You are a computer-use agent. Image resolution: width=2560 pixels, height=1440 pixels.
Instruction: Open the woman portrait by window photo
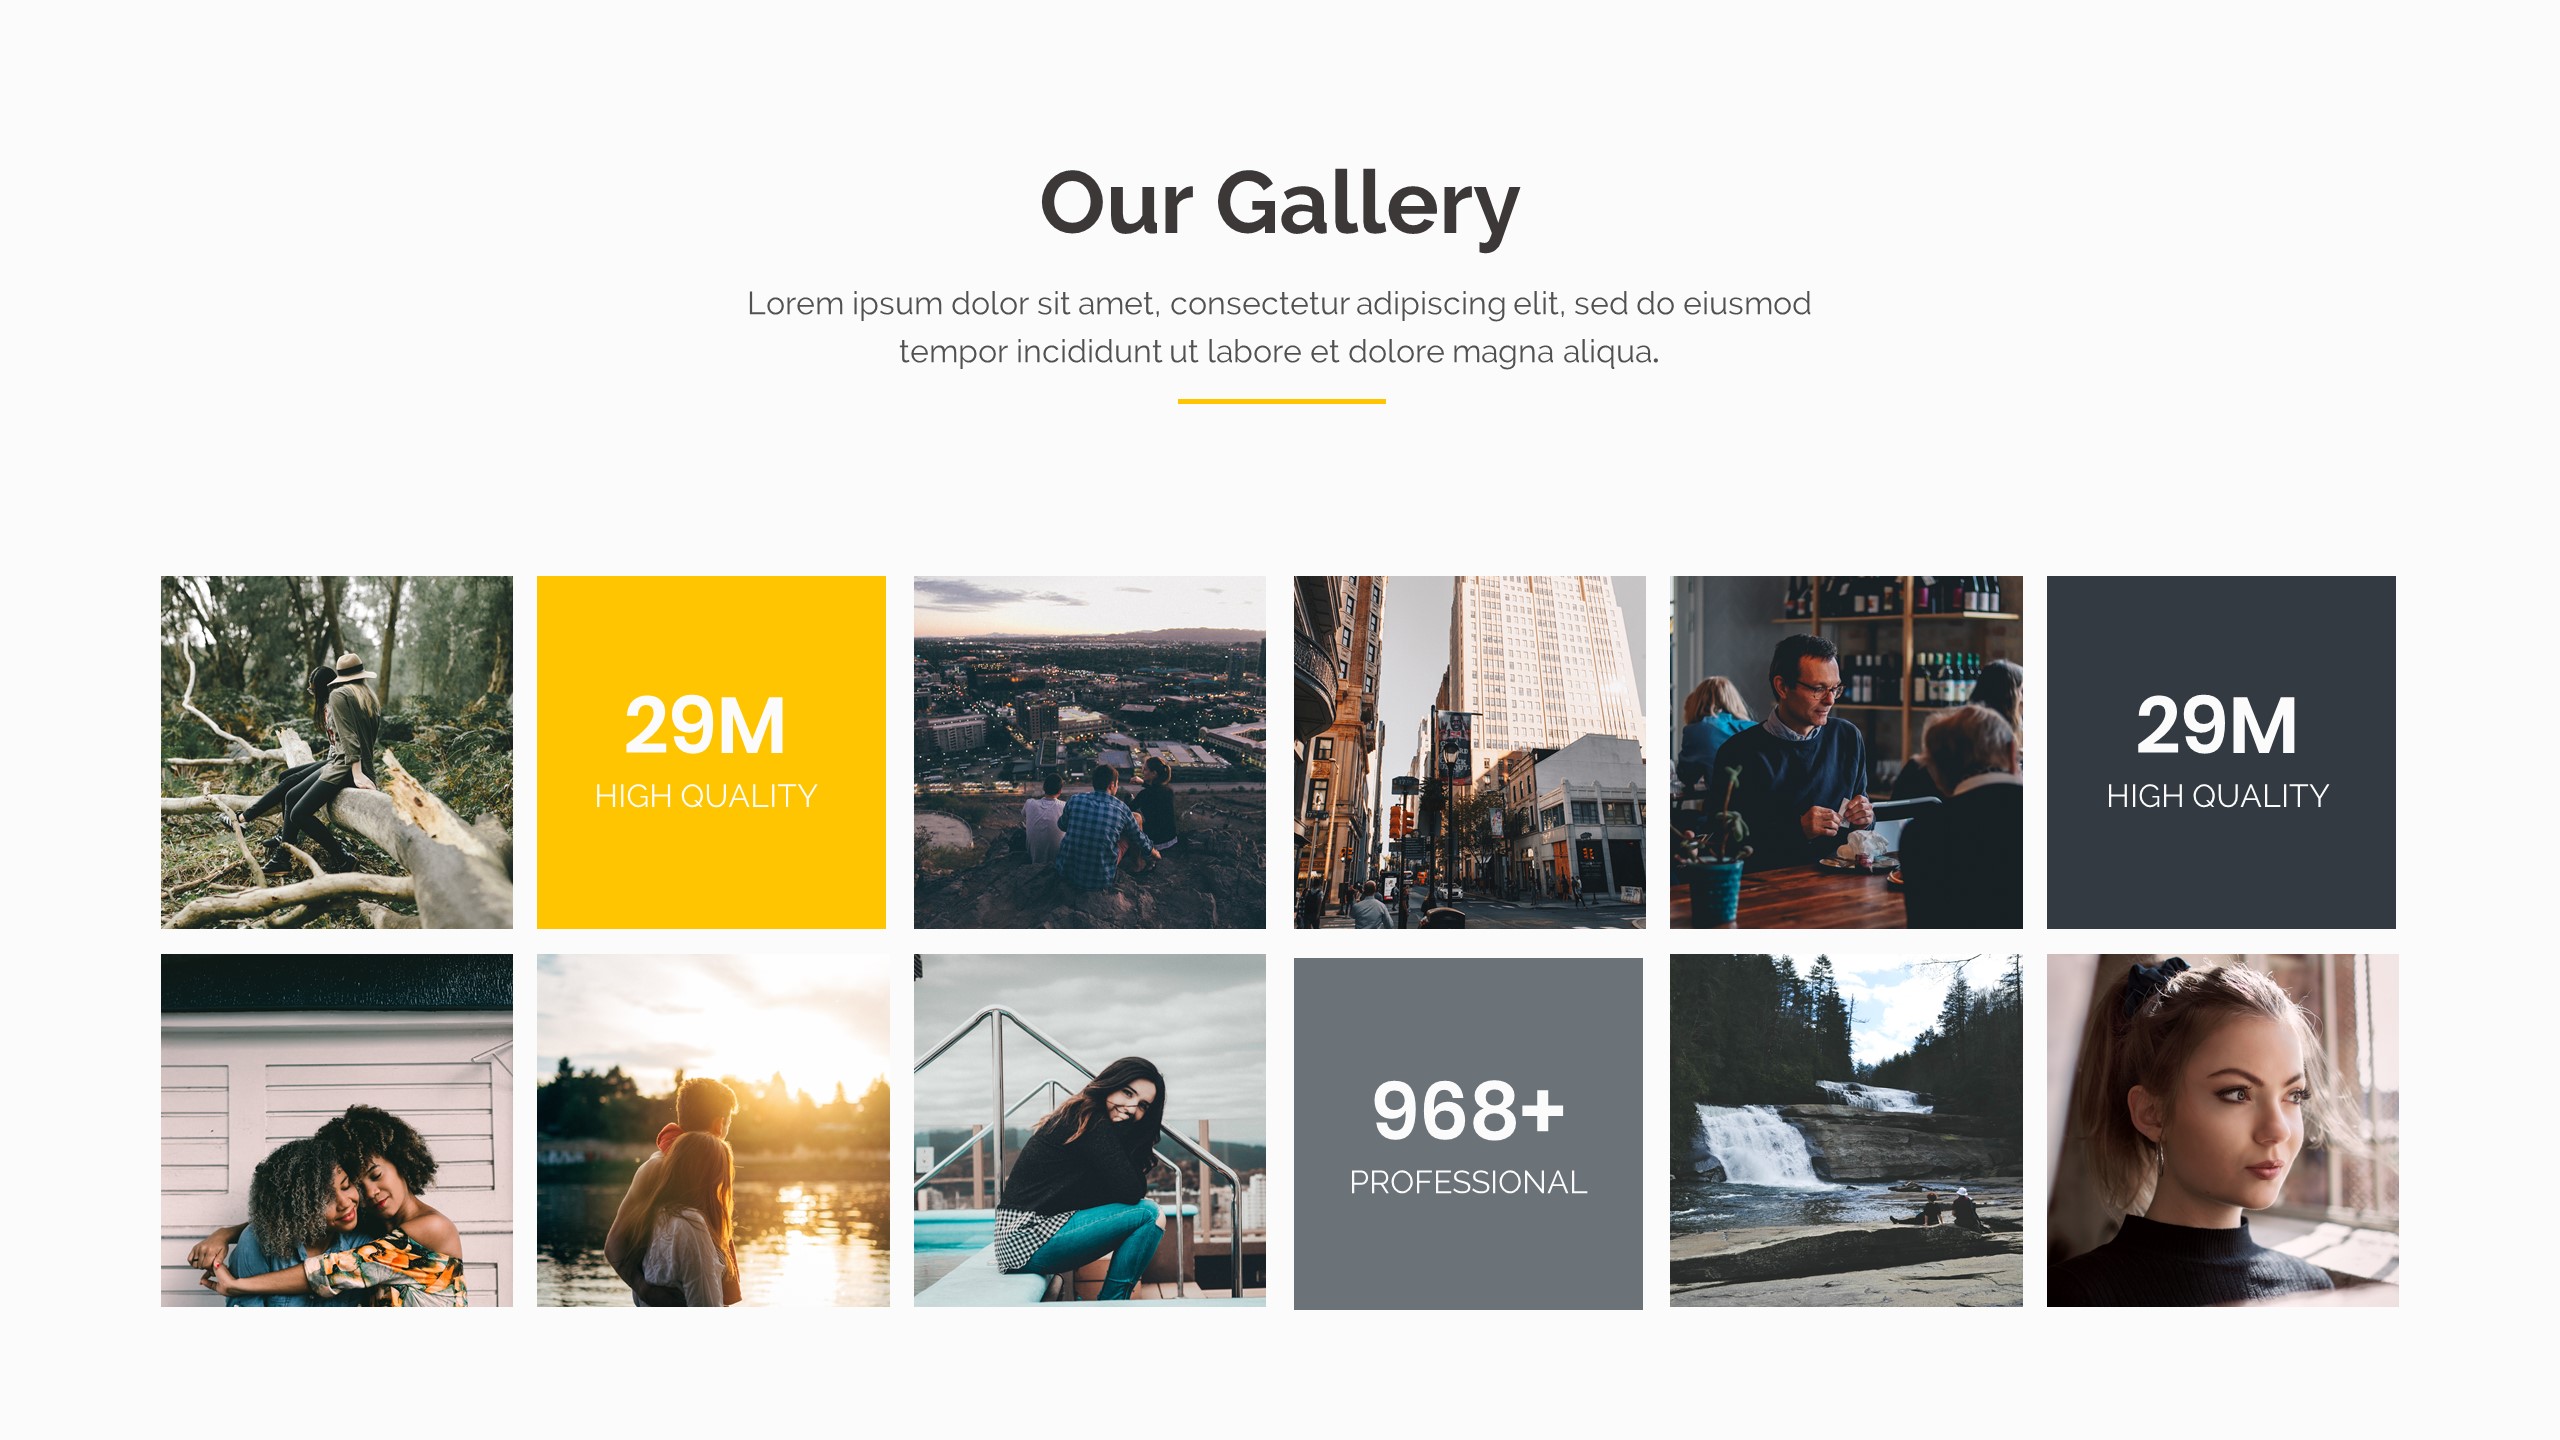(2223, 1130)
